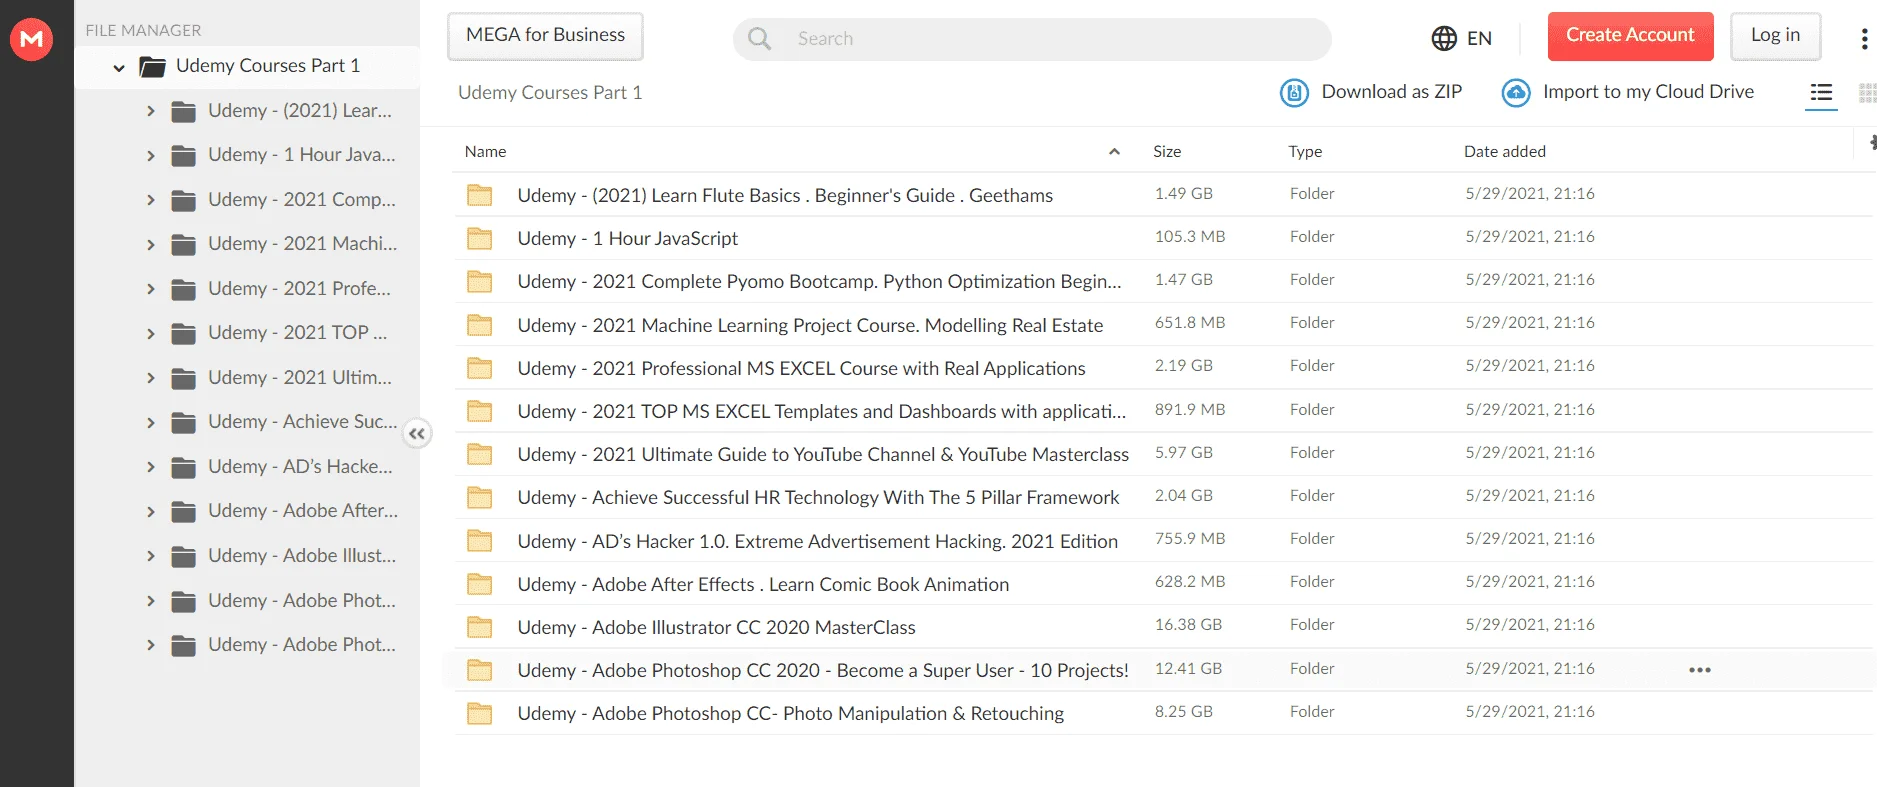1877x787 pixels.
Task: Click folder icon of After Effects Comic row
Action: point(480,584)
